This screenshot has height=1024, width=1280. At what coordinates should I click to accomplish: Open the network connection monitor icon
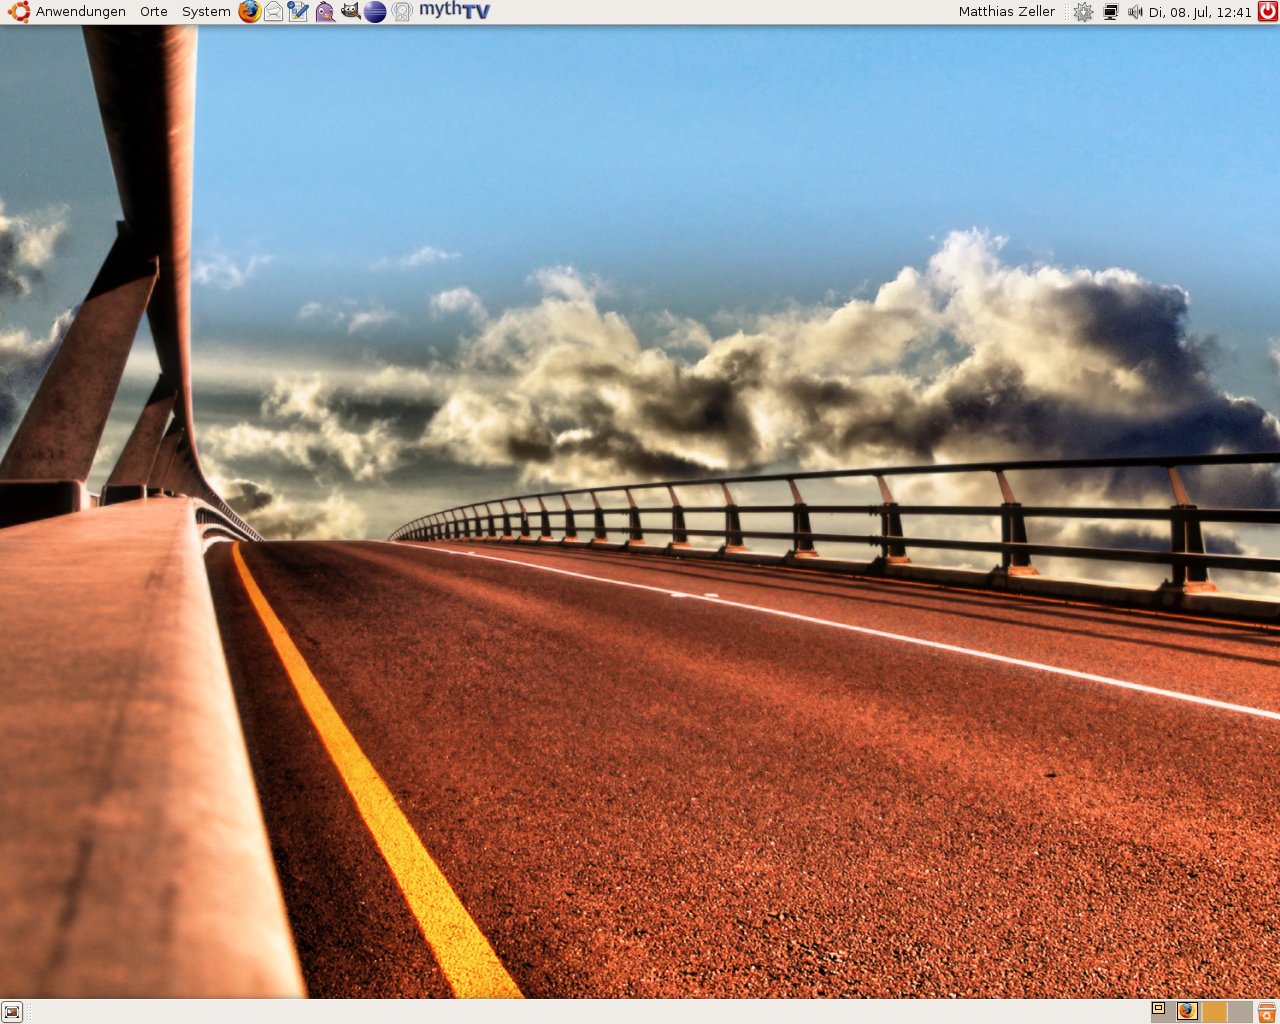click(x=1110, y=12)
